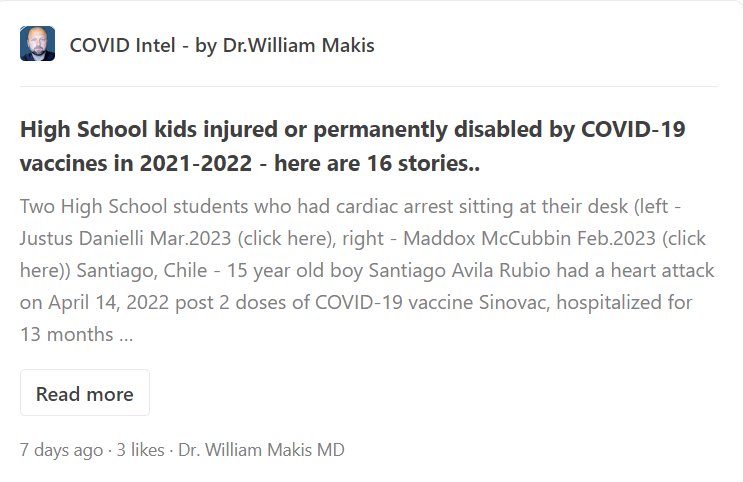Click 'by Dr.William Makis' in the header
Screen dimensions: 743x482
(x=285, y=45)
